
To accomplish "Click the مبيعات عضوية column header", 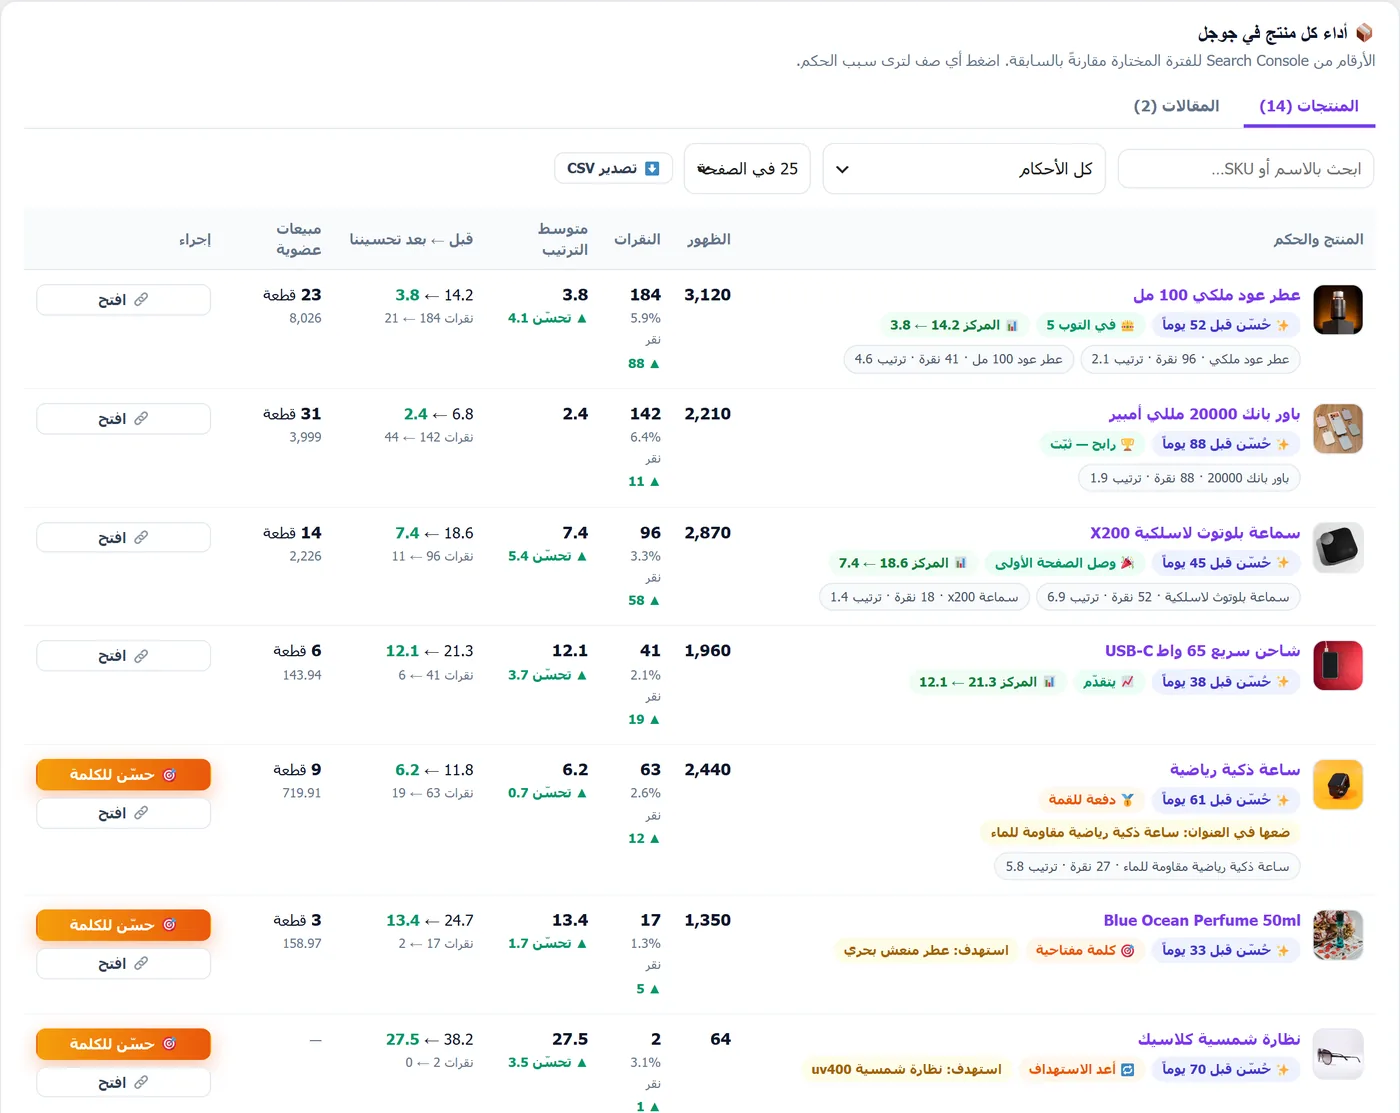I will [x=298, y=240].
